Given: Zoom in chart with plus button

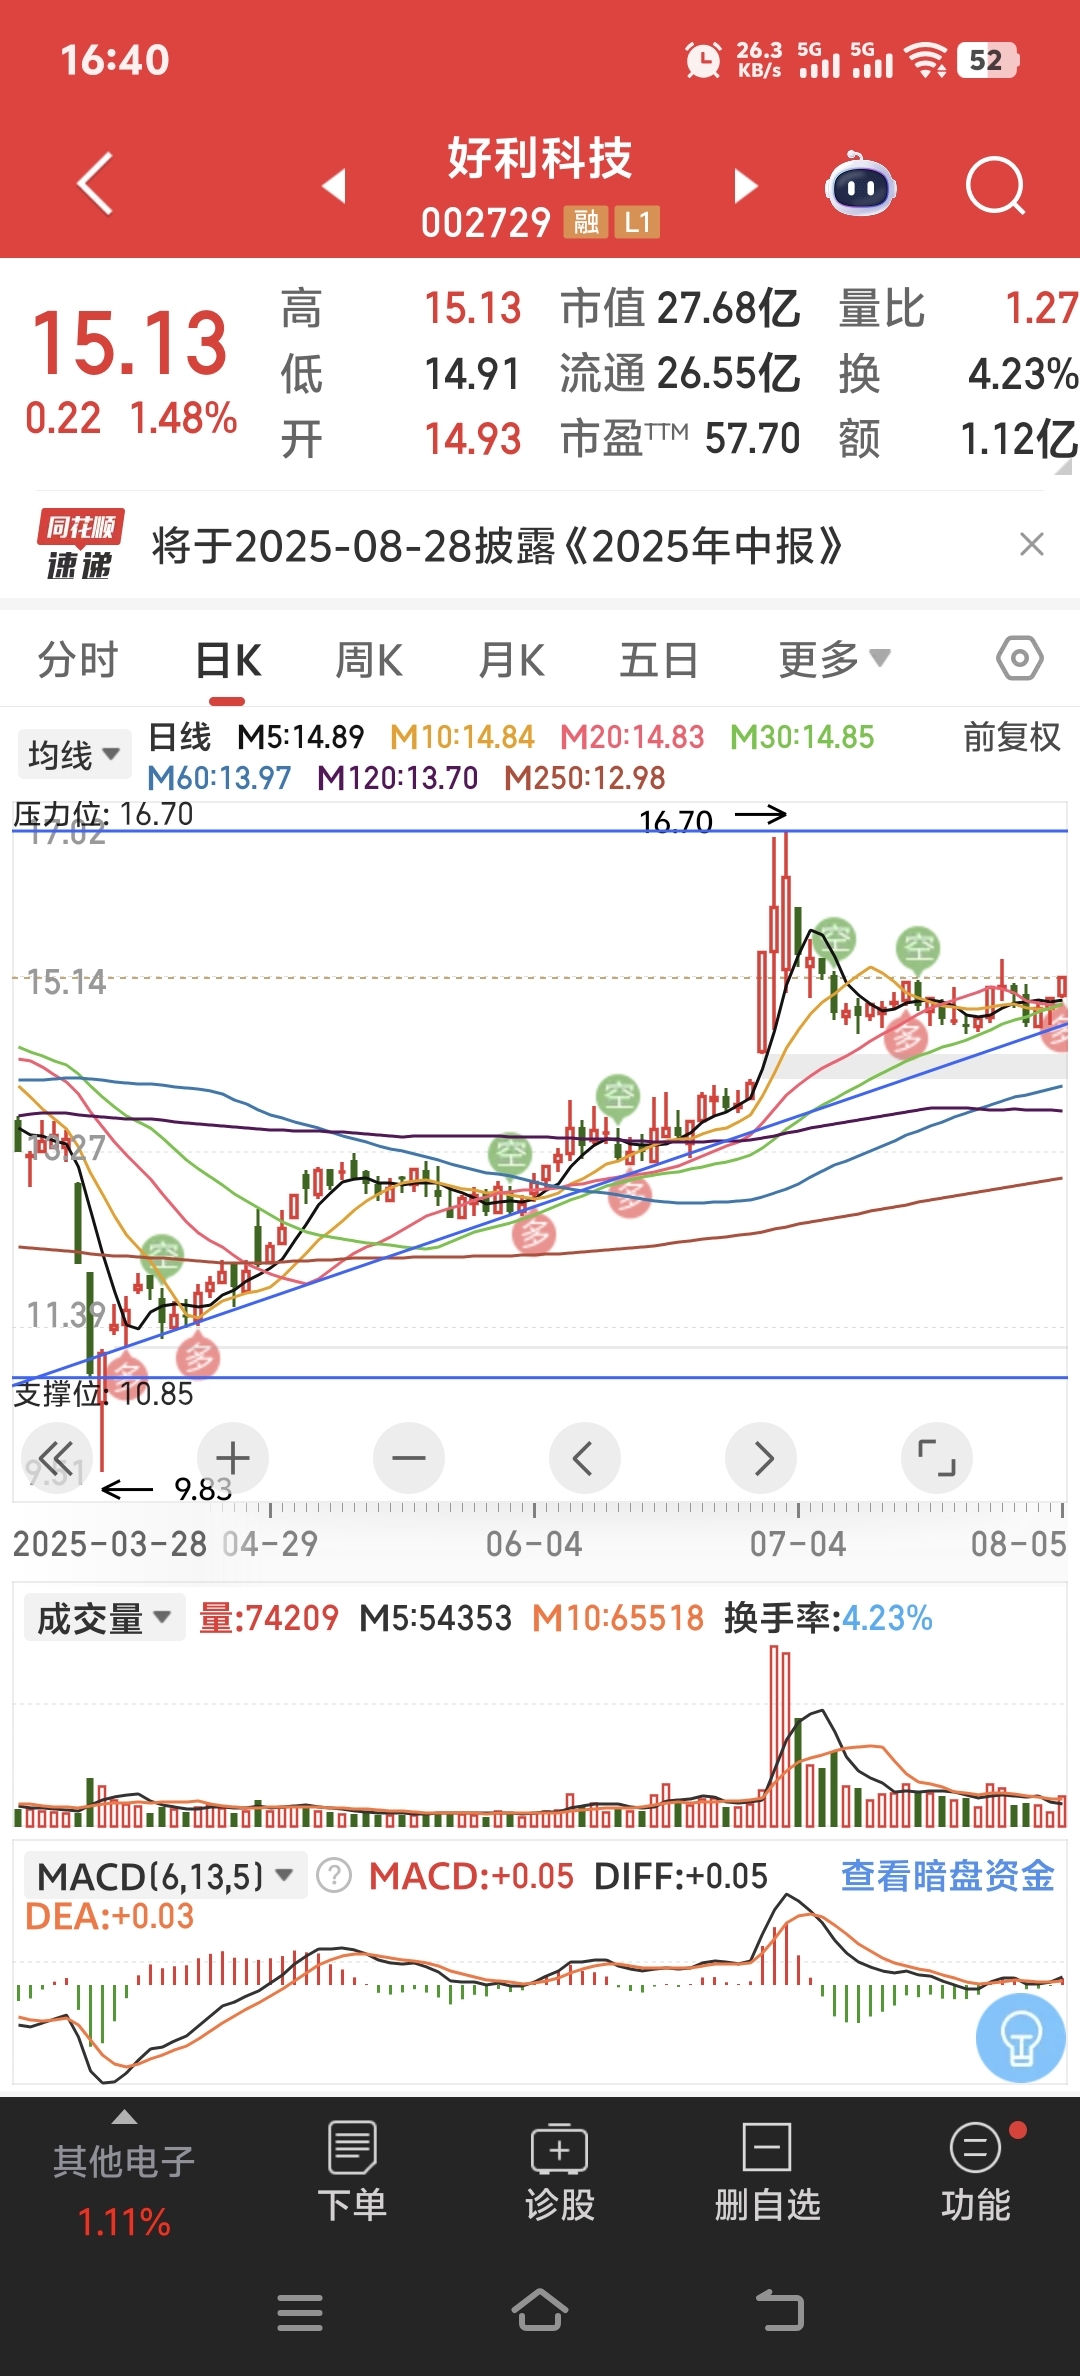Looking at the screenshot, I should 232,1457.
